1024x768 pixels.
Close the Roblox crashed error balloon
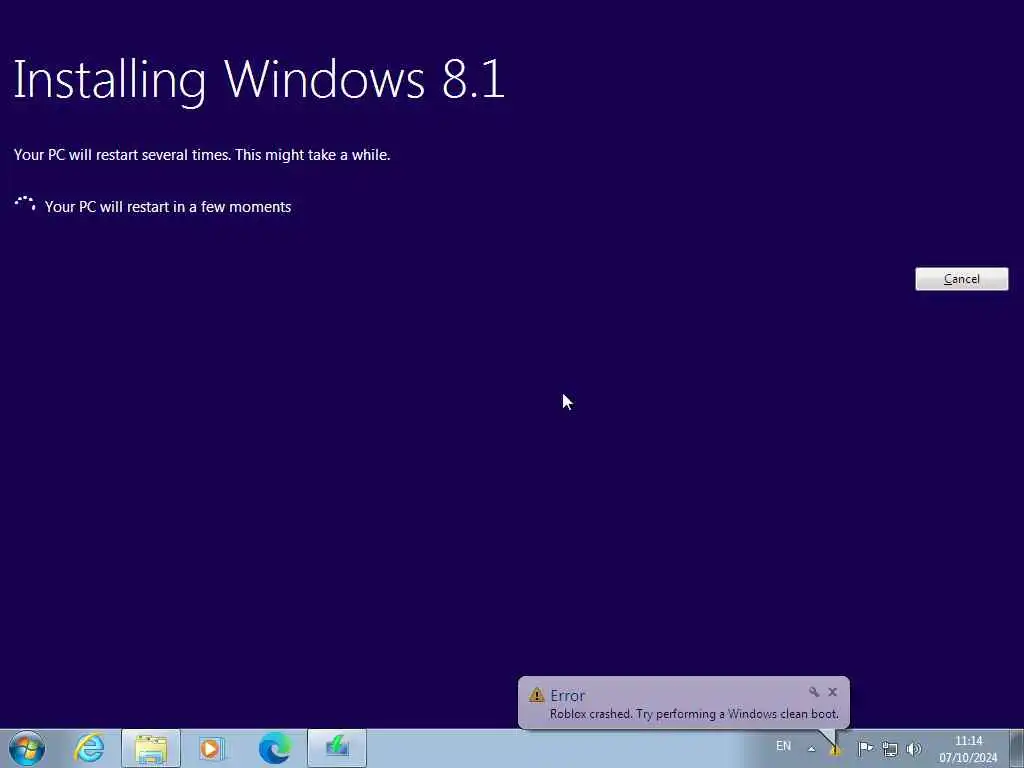pyautogui.click(x=833, y=692)
